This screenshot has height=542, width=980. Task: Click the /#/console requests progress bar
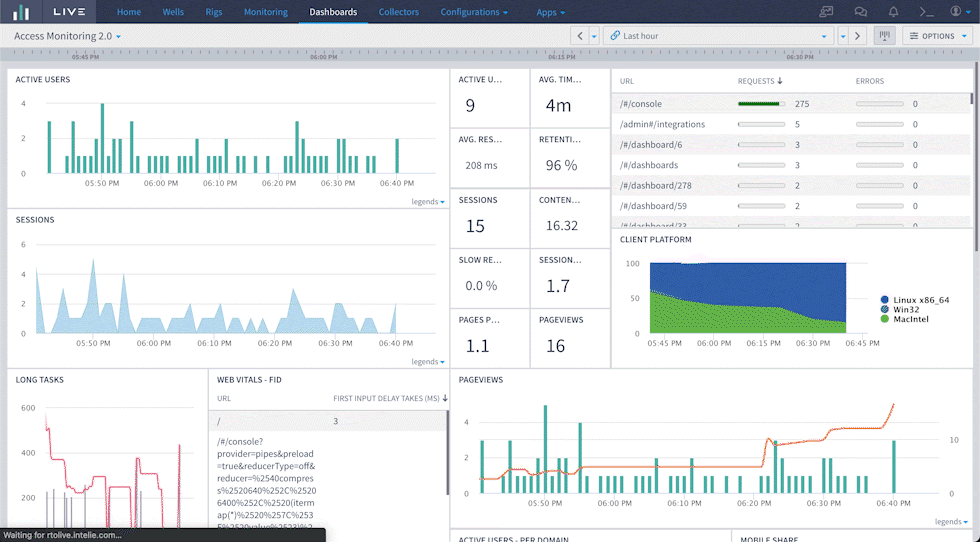tap(760, 104)
